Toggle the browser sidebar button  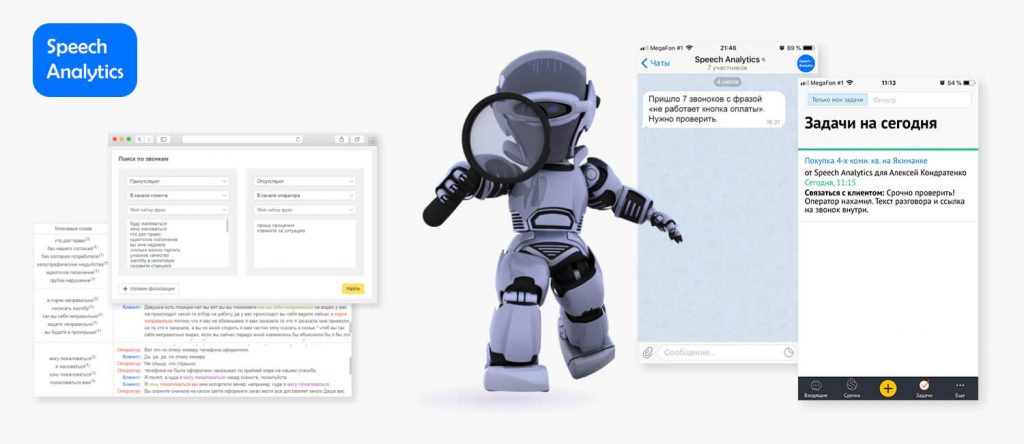pyautogui.click(x=163, y=139)
